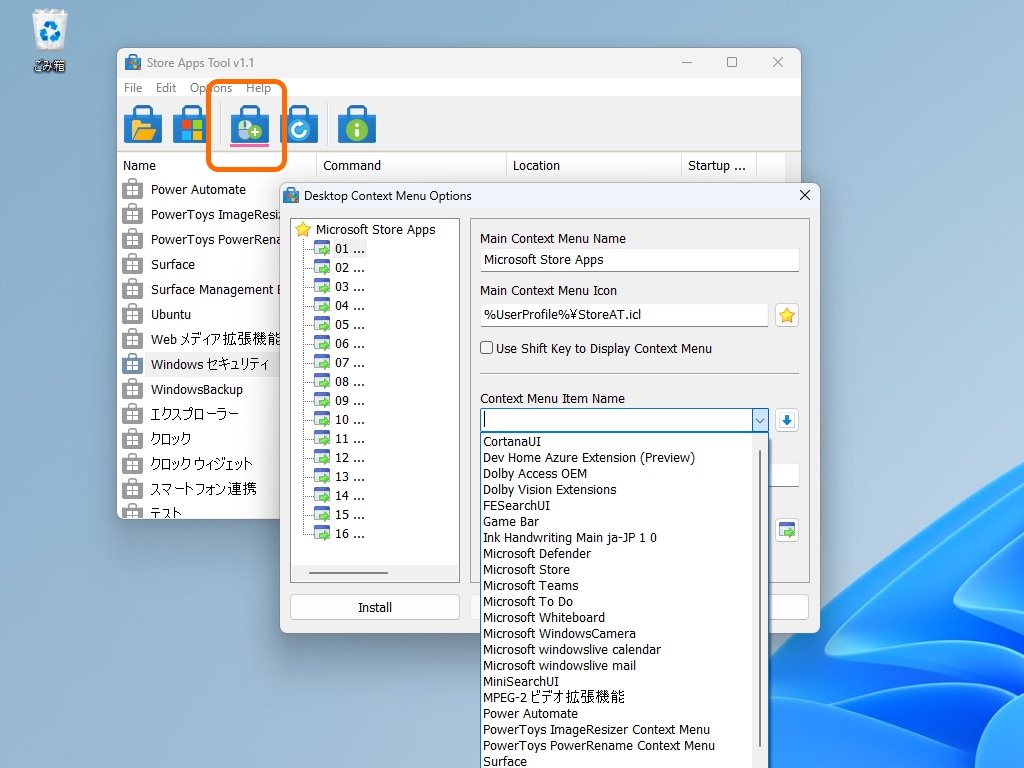
Task: Open the folder toolbar icon
Action: pos(143,124)
